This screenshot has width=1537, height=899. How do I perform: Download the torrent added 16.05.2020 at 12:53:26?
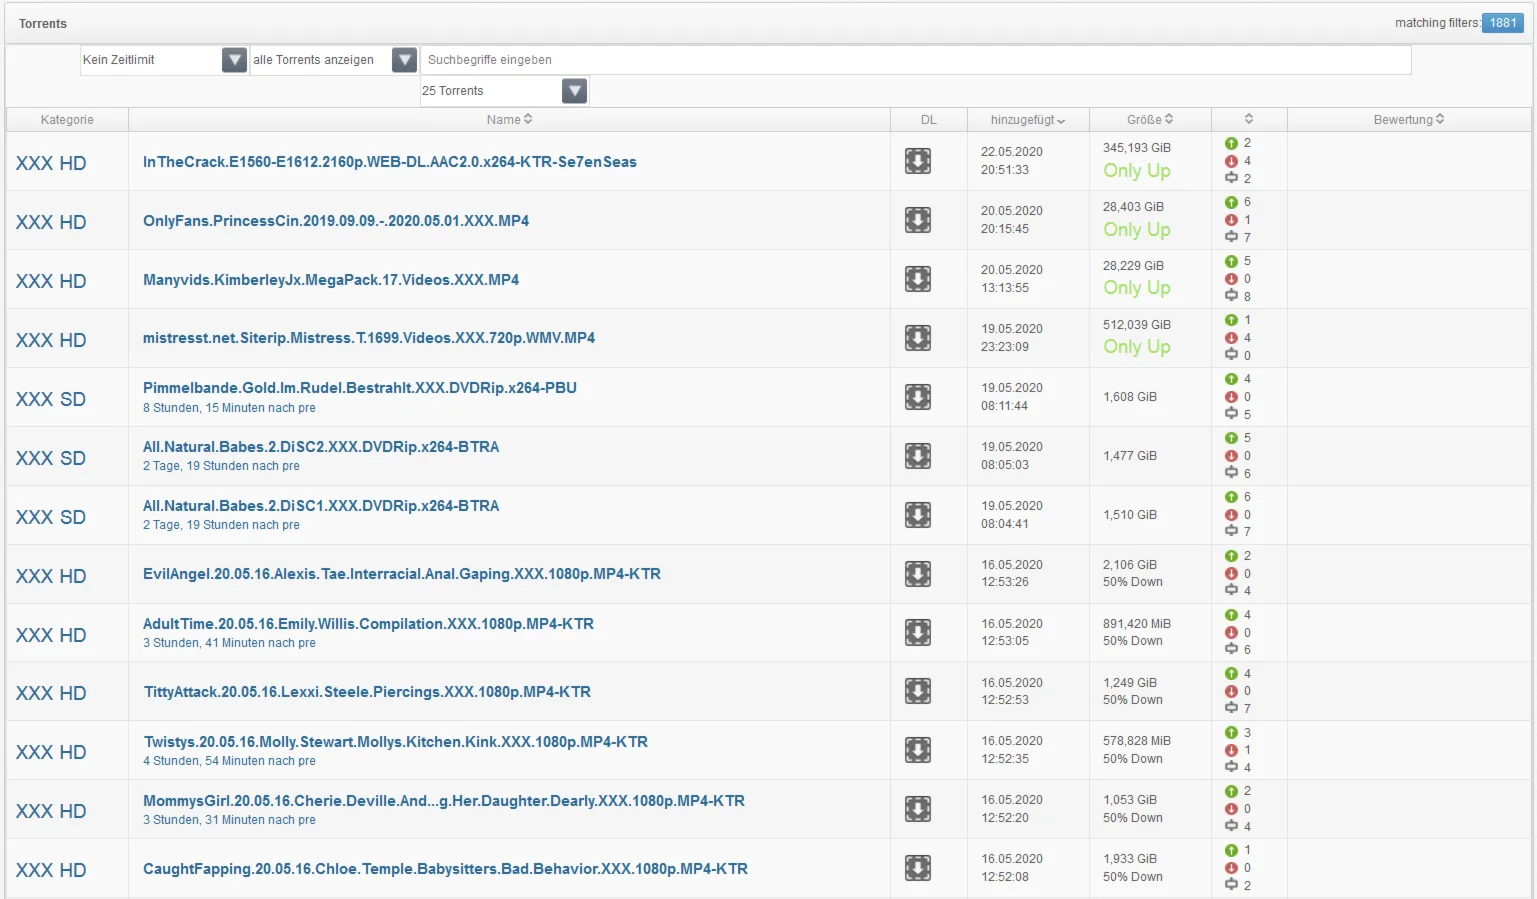(917, 574)
